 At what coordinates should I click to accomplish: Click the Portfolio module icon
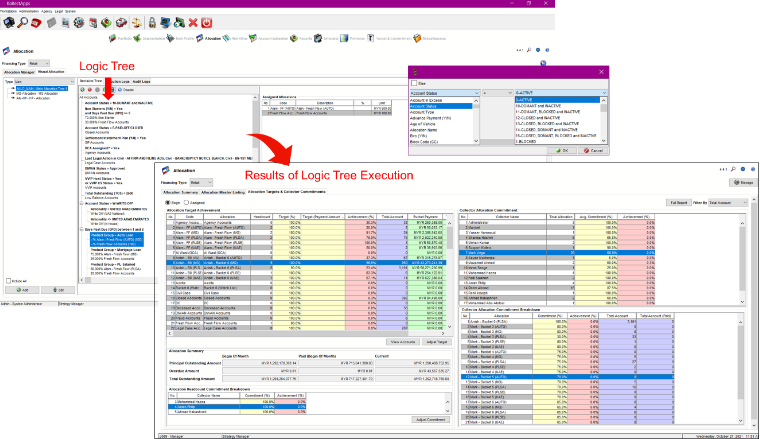point(112,38)
